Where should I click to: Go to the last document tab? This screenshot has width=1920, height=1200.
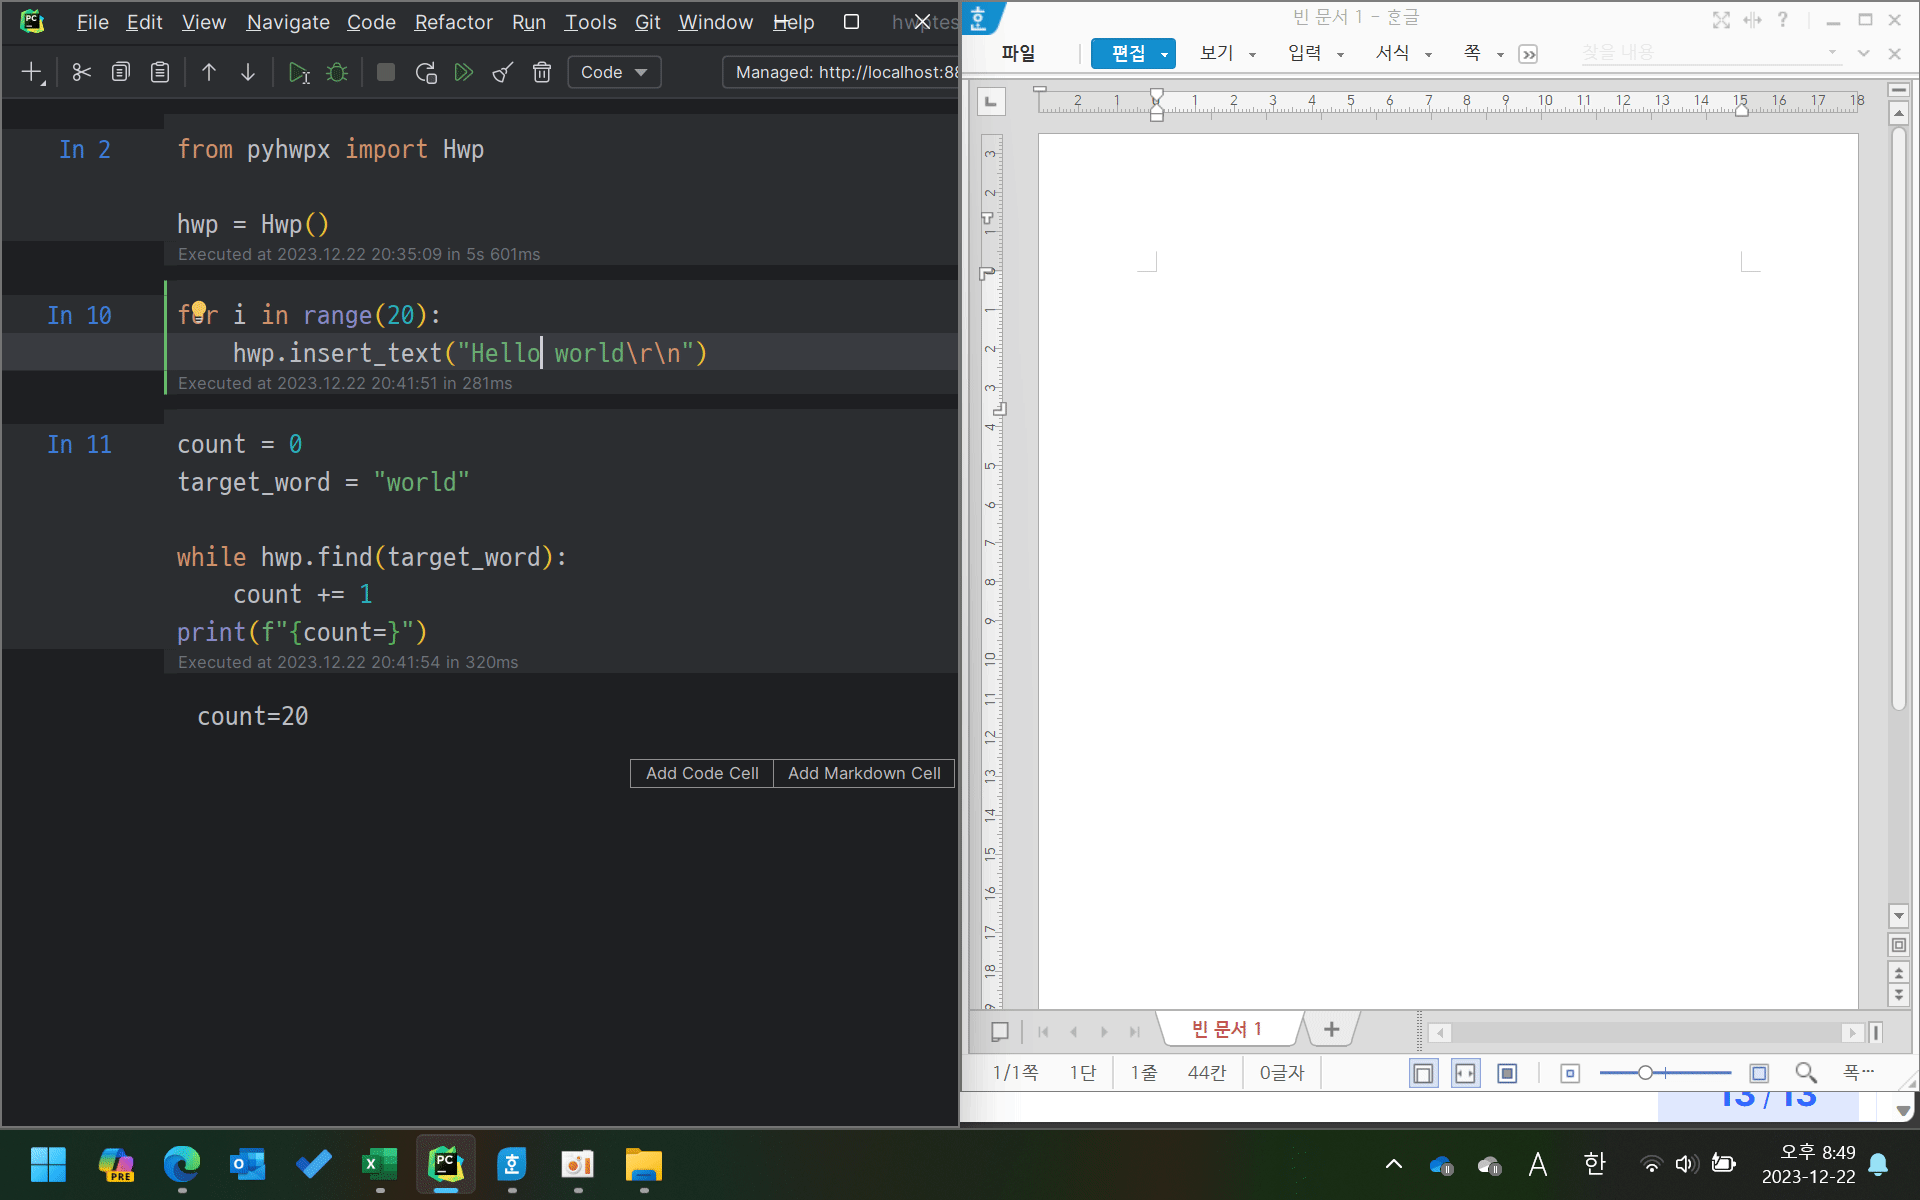point(1134,1031)
